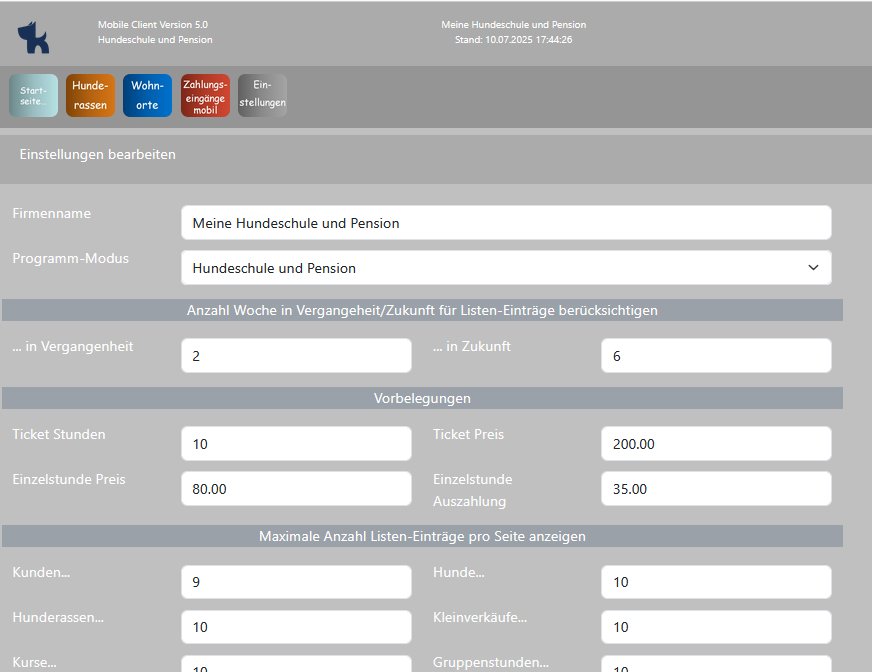Click the Hunde list entries field

(715, 582)
